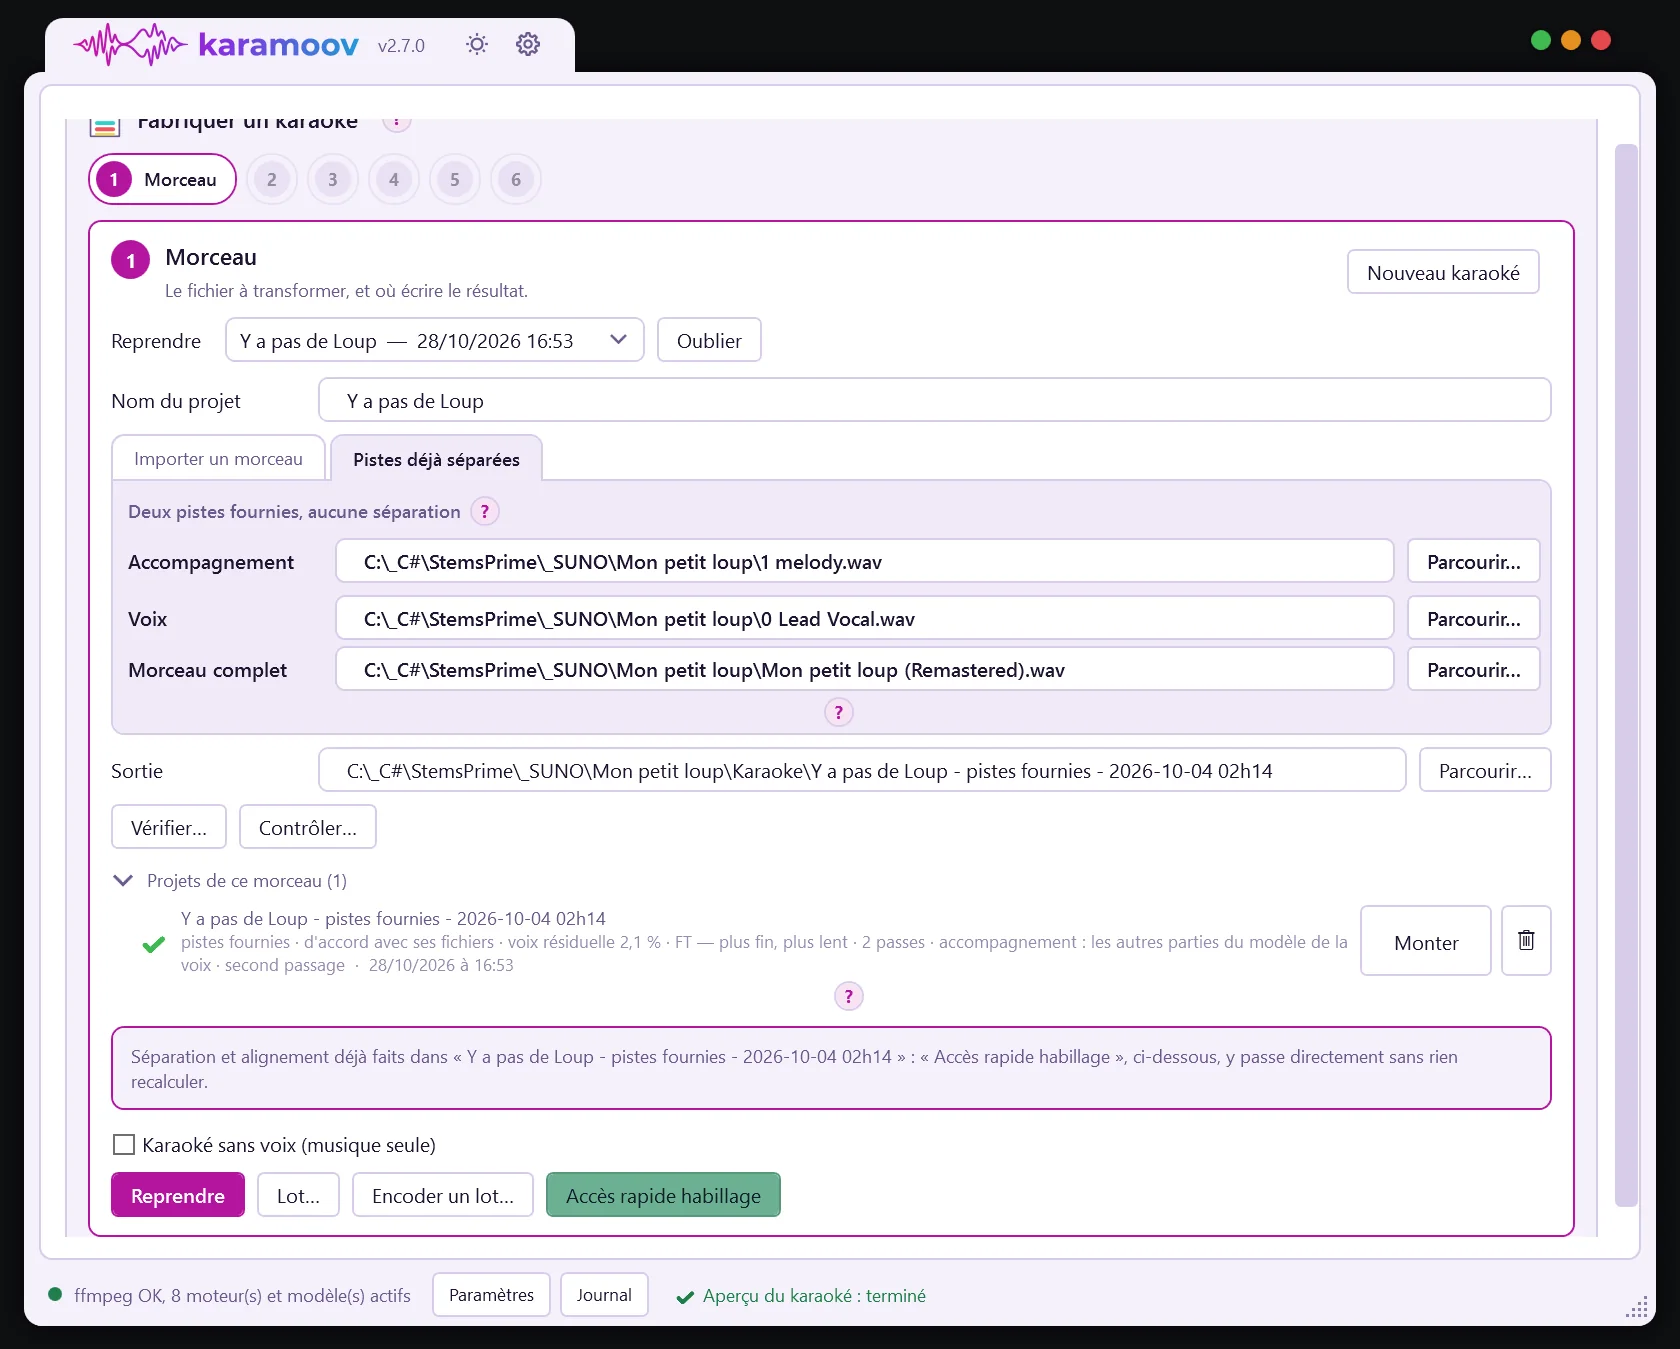Go to step 4 of the wizard
Image resolution: width=1680 pixels, height=1349 pixels.
(x=394, y=180)
